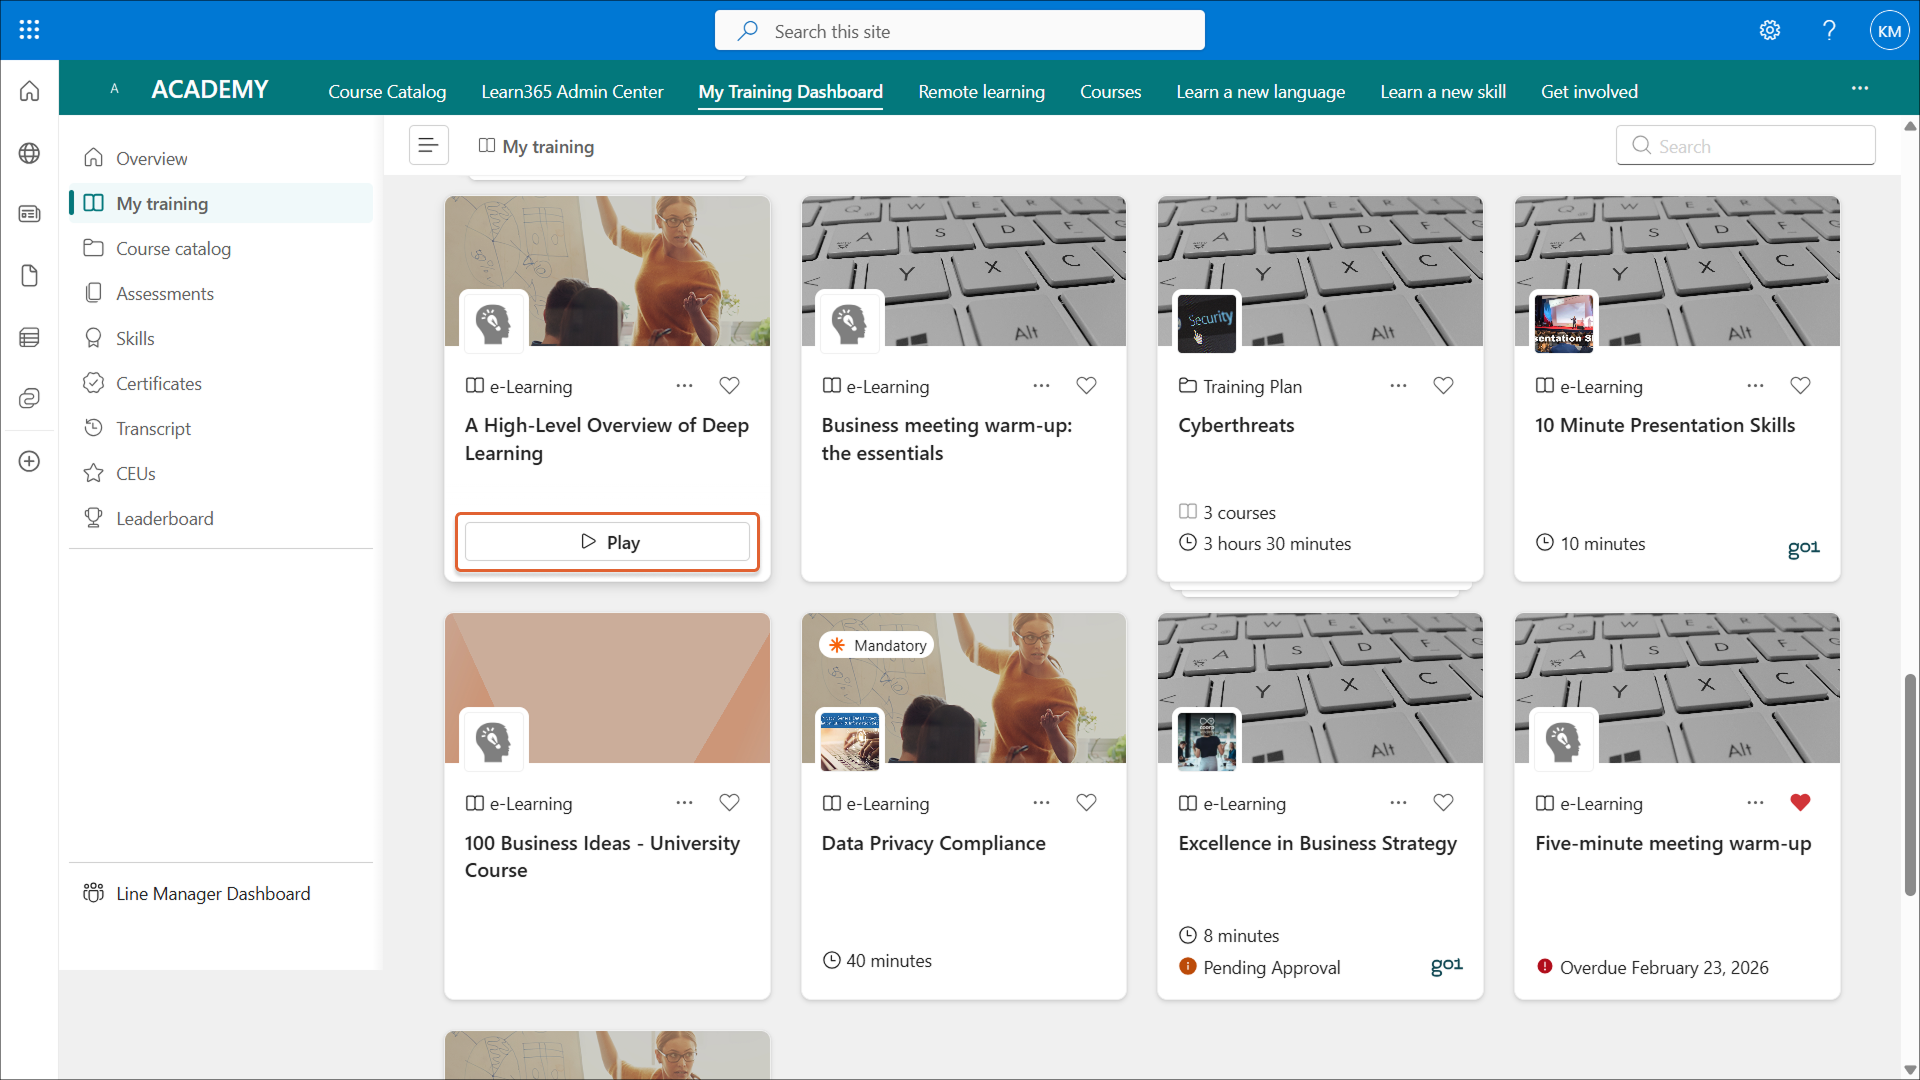Image resolution: width=1920 pixels, height=1080 pixels.
Task: Toggle the navigation menu hamburger button
Action: [x=428, y=146]
